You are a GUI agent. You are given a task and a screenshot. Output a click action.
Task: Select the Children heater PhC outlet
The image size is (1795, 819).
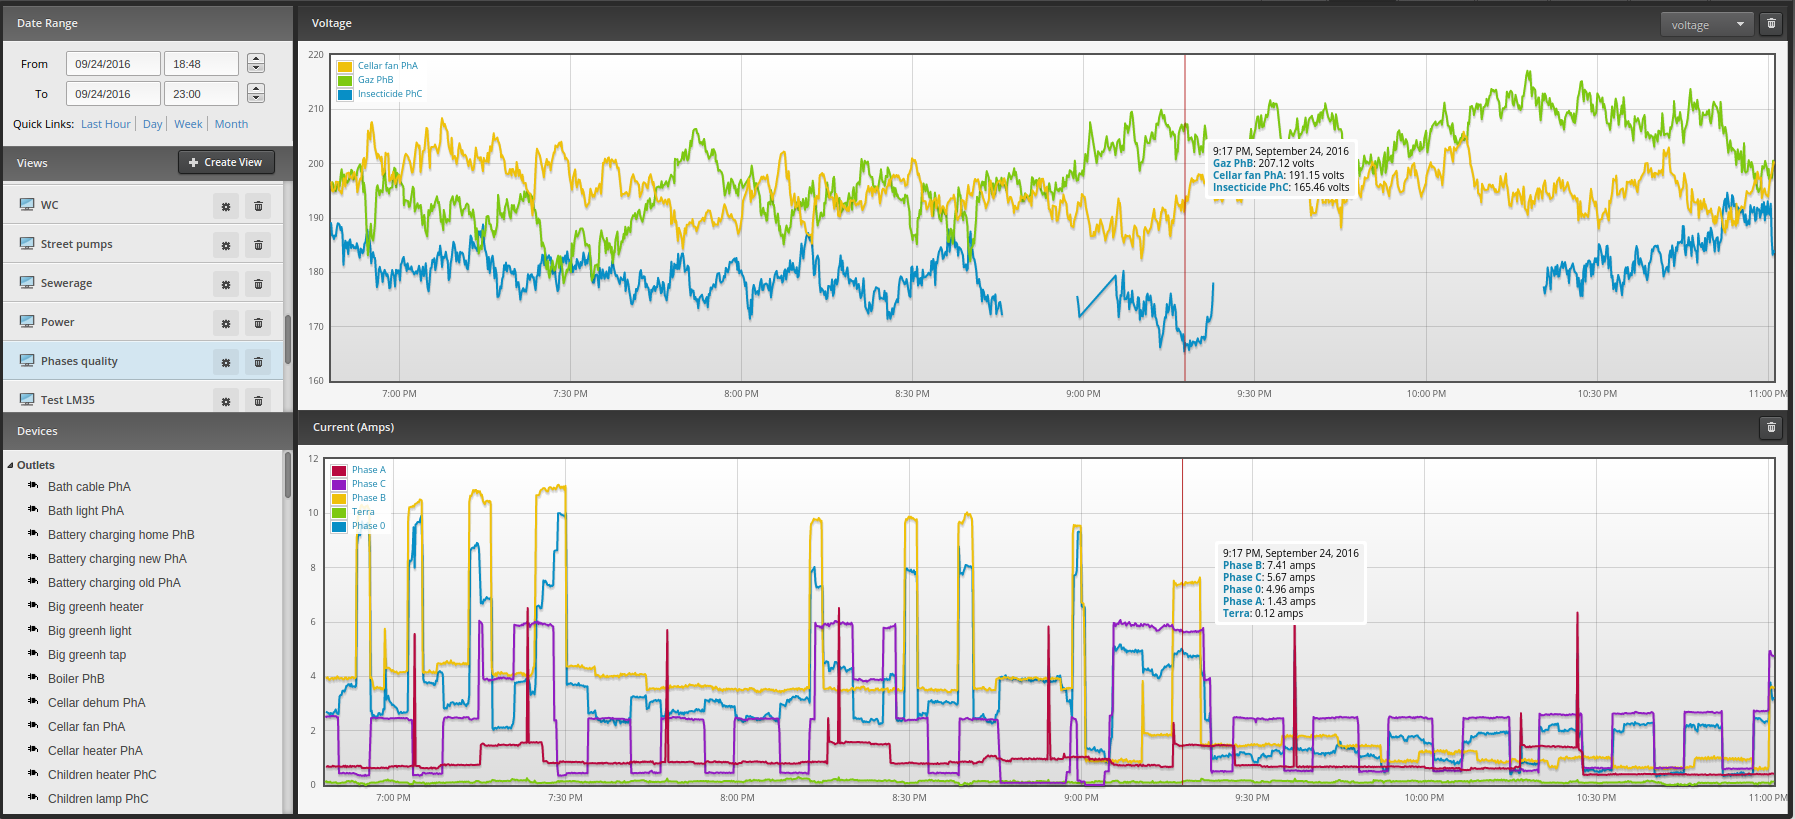102,775
